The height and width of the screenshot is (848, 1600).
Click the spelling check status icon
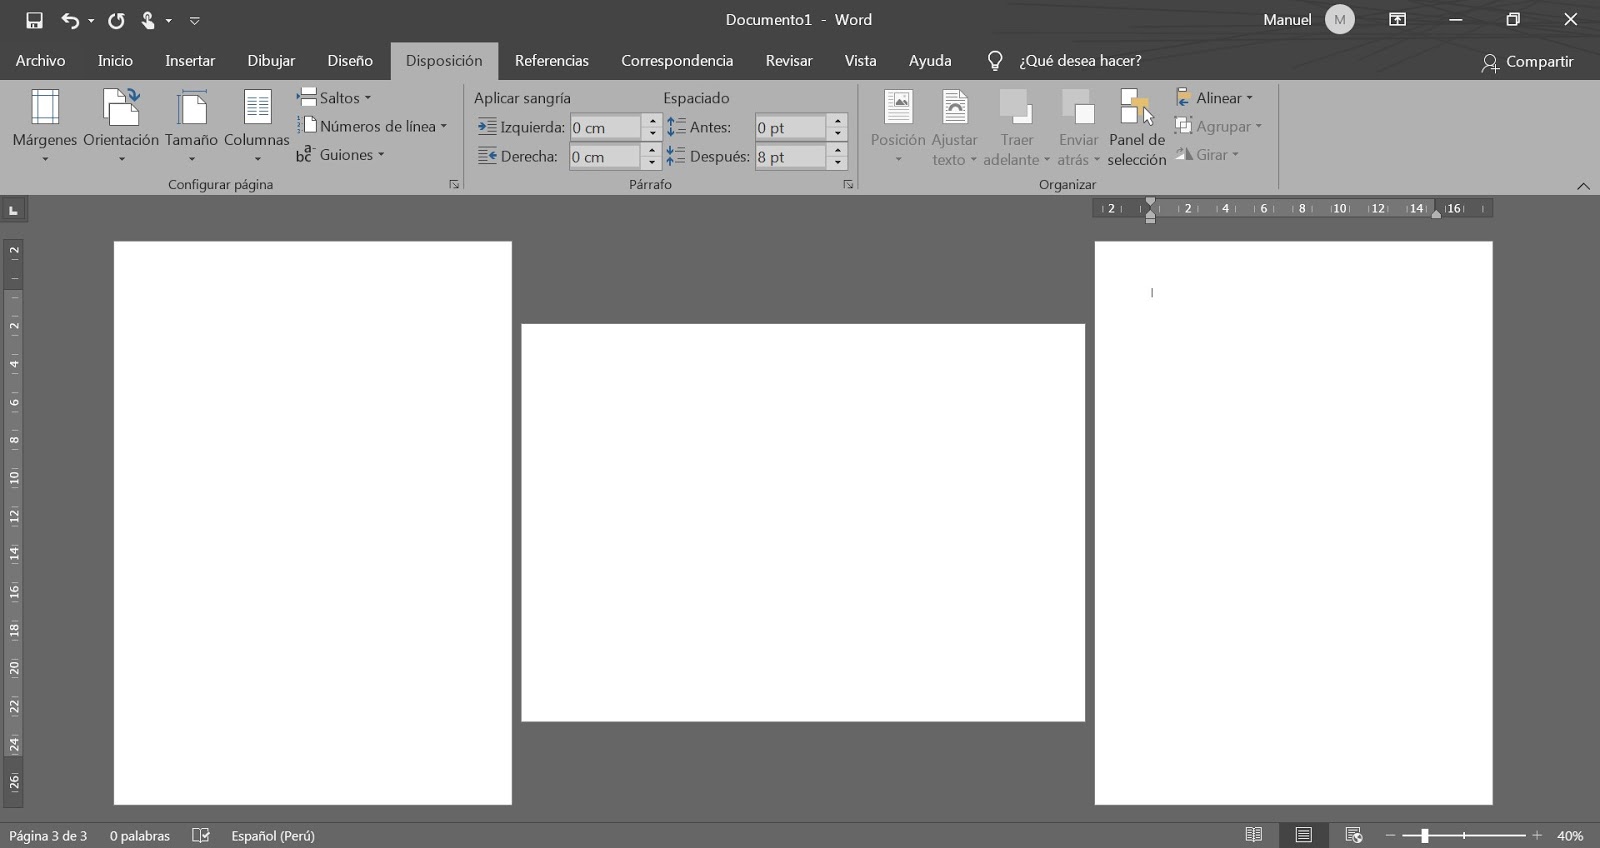[x=201, y=835]
